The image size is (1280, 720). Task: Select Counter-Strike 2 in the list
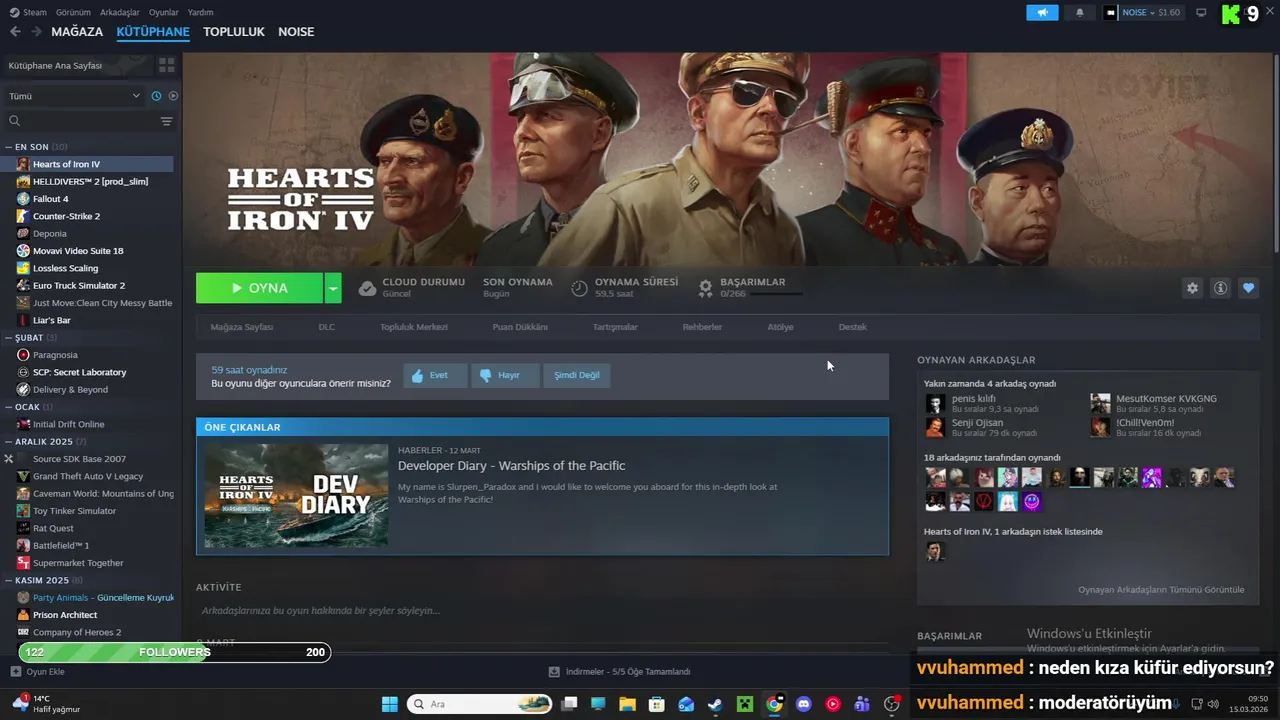[66, 216]
